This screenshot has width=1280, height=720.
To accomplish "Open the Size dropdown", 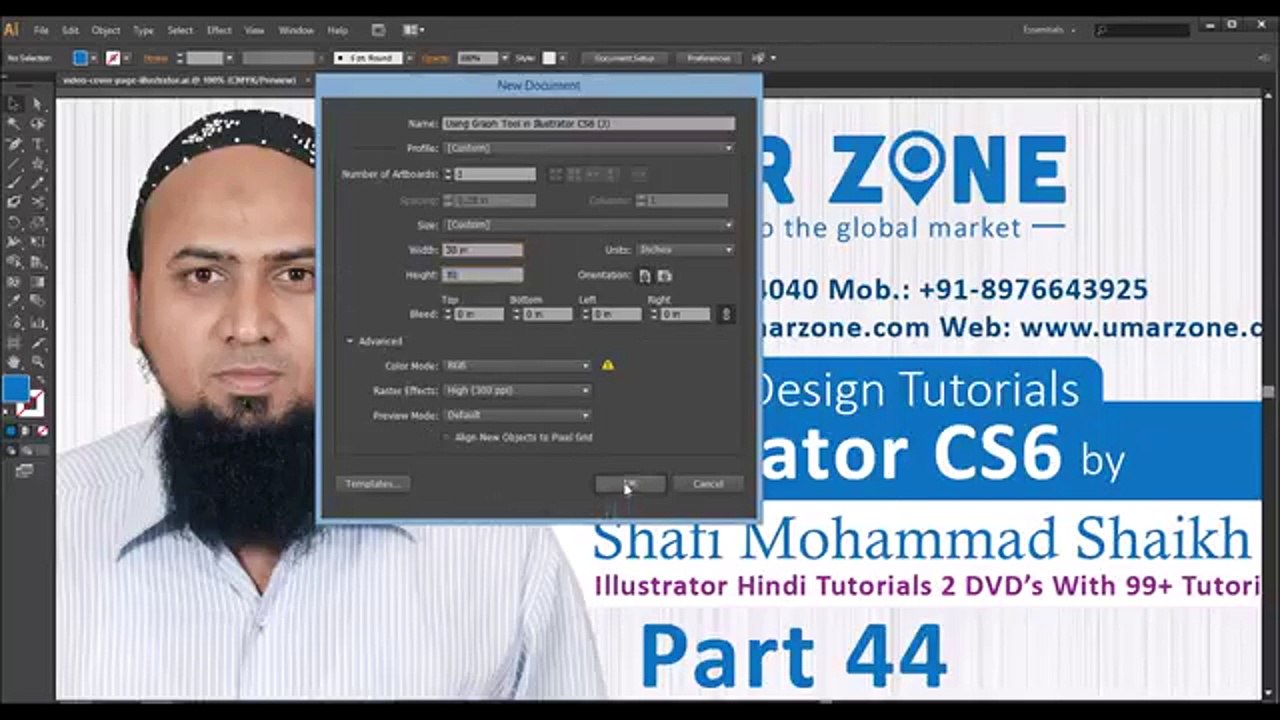I will 589,225.
